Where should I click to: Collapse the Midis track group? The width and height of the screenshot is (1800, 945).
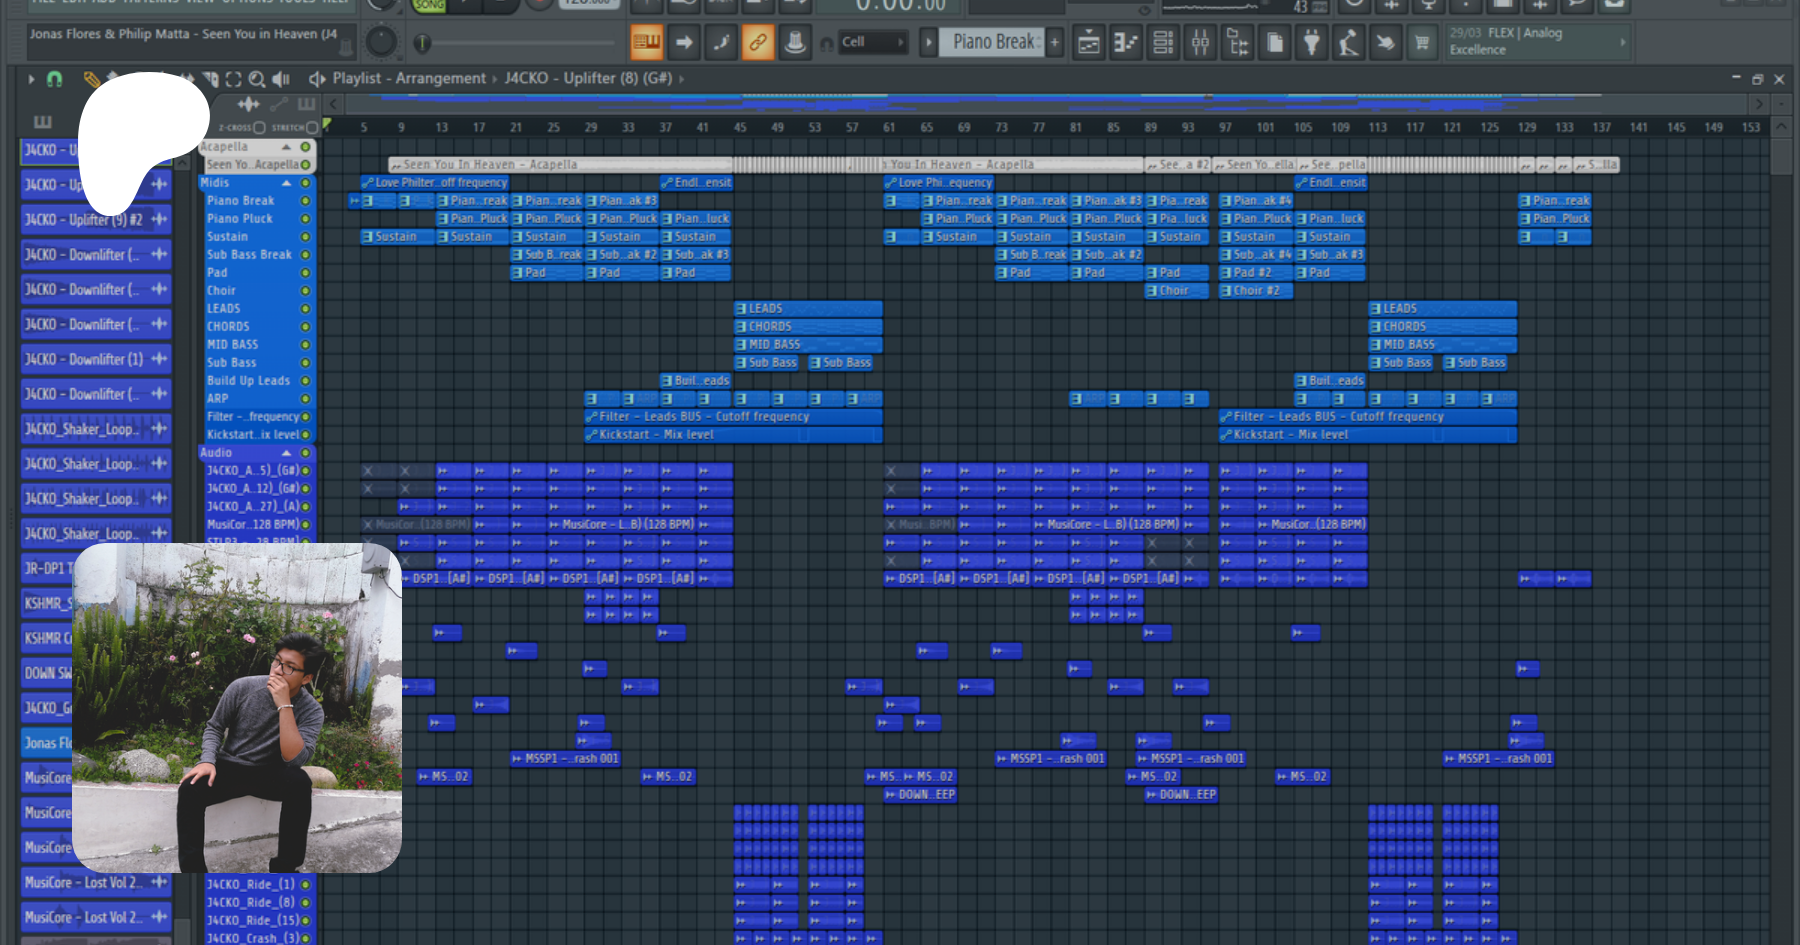(x=286, y=183)
